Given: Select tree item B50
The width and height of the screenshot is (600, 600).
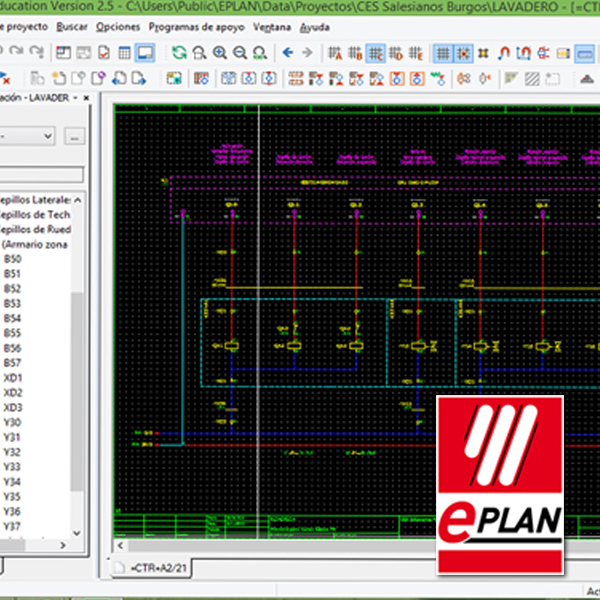Looking at the screenshot, I should click(x=13, y=259).
